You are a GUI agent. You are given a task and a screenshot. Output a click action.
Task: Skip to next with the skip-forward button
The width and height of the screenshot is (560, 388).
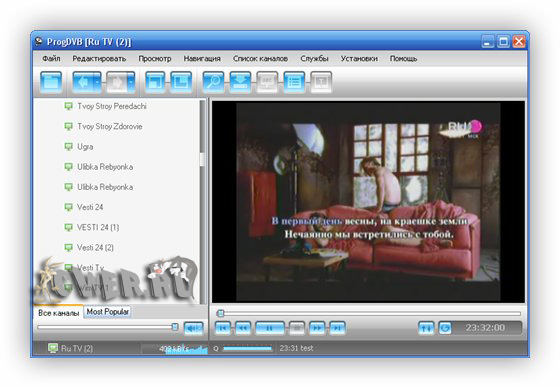[337, 328]
